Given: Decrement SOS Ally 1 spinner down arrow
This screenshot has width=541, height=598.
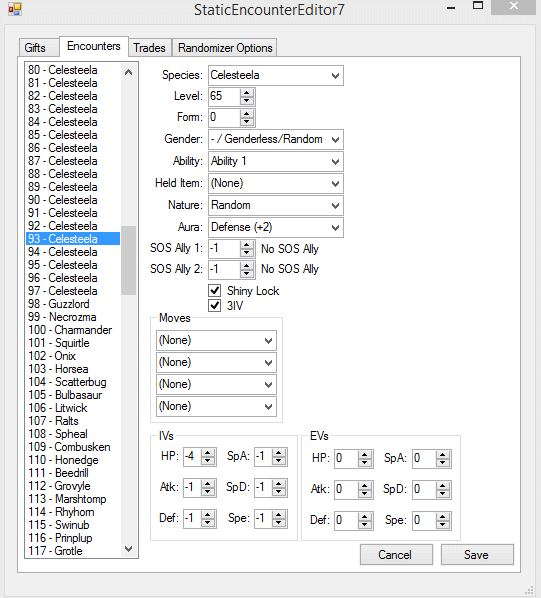Looking at the screenshot, I should 247,253.
